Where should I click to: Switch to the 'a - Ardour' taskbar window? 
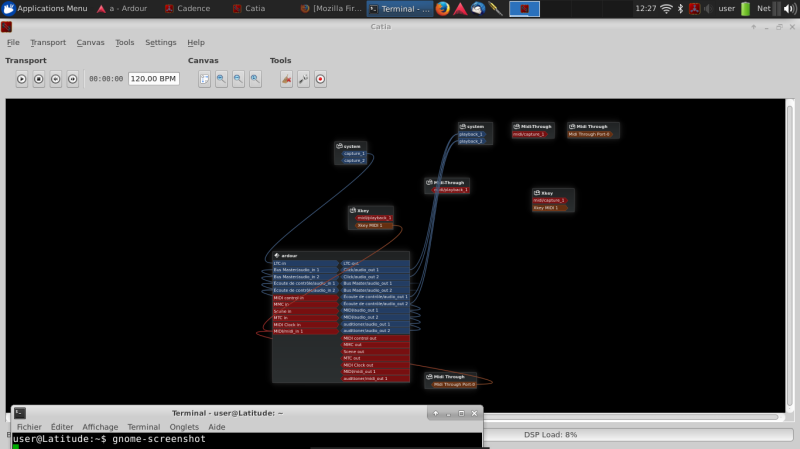coord(122,9)
